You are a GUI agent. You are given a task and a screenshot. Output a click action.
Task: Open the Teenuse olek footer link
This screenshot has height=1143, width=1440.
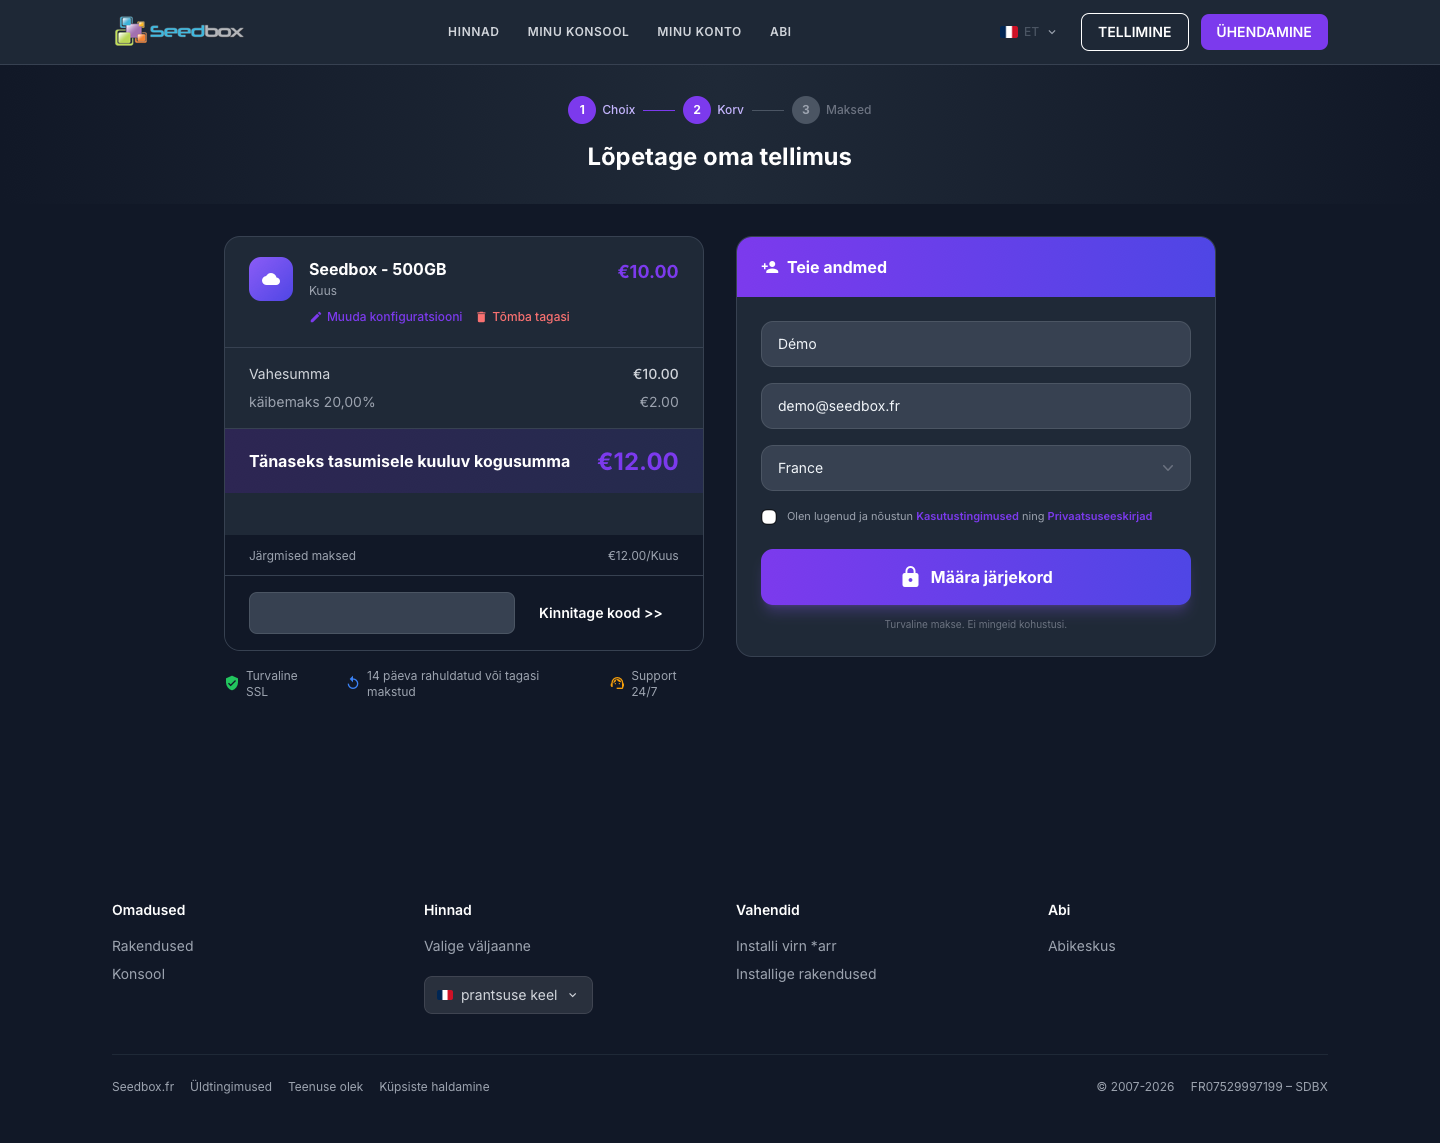[325, 1087]
